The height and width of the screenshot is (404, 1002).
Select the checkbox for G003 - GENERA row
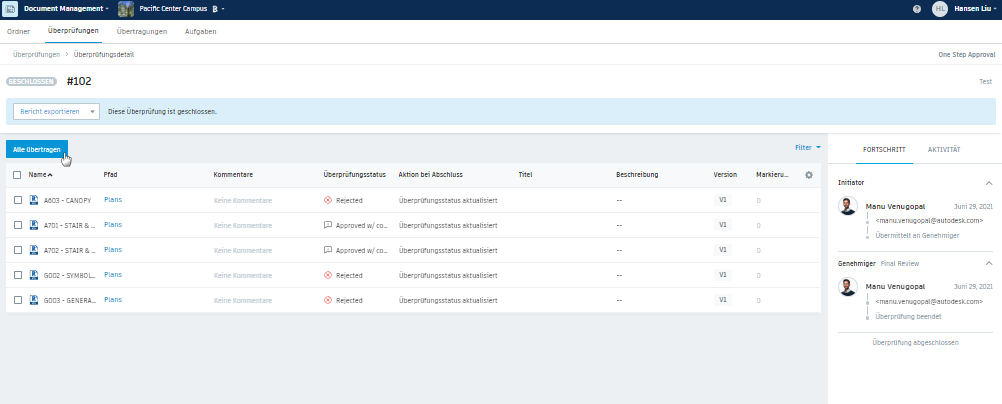click(18, 300)
